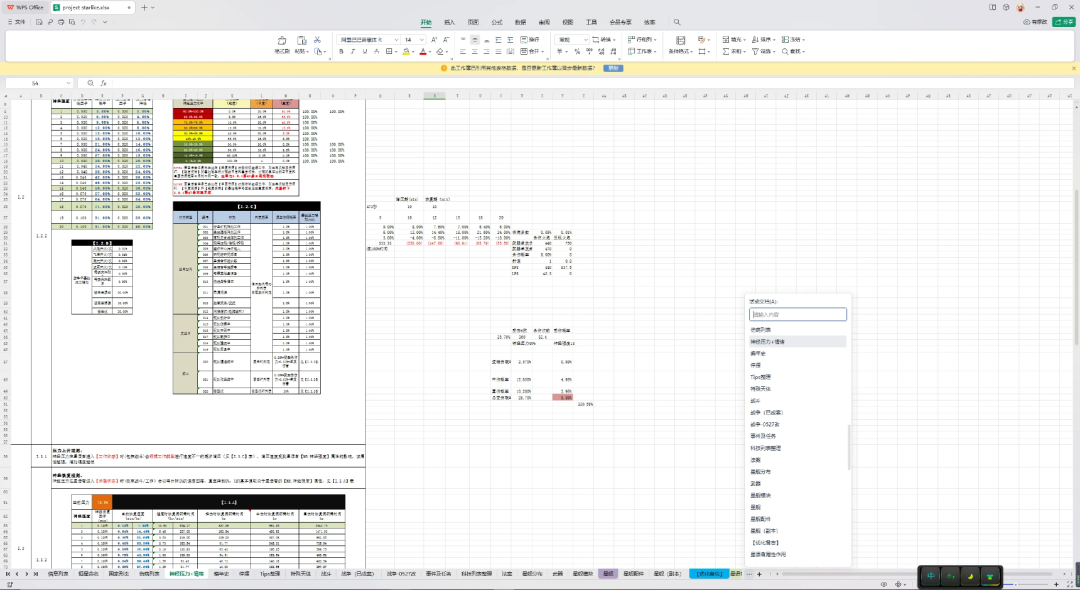Center cell content horizontally
This screenshot has height=590, width=1080.
(475, 52)
